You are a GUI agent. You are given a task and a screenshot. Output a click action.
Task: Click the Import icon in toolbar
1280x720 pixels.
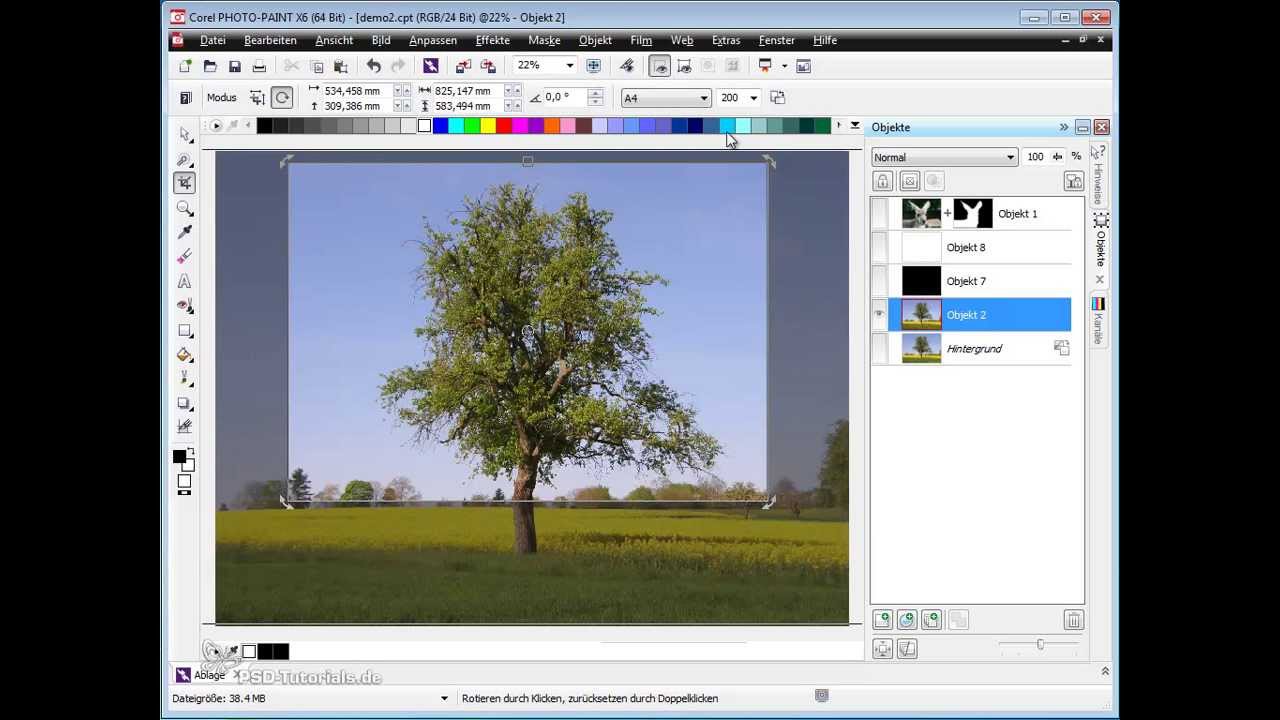click(x=464, y=66)
